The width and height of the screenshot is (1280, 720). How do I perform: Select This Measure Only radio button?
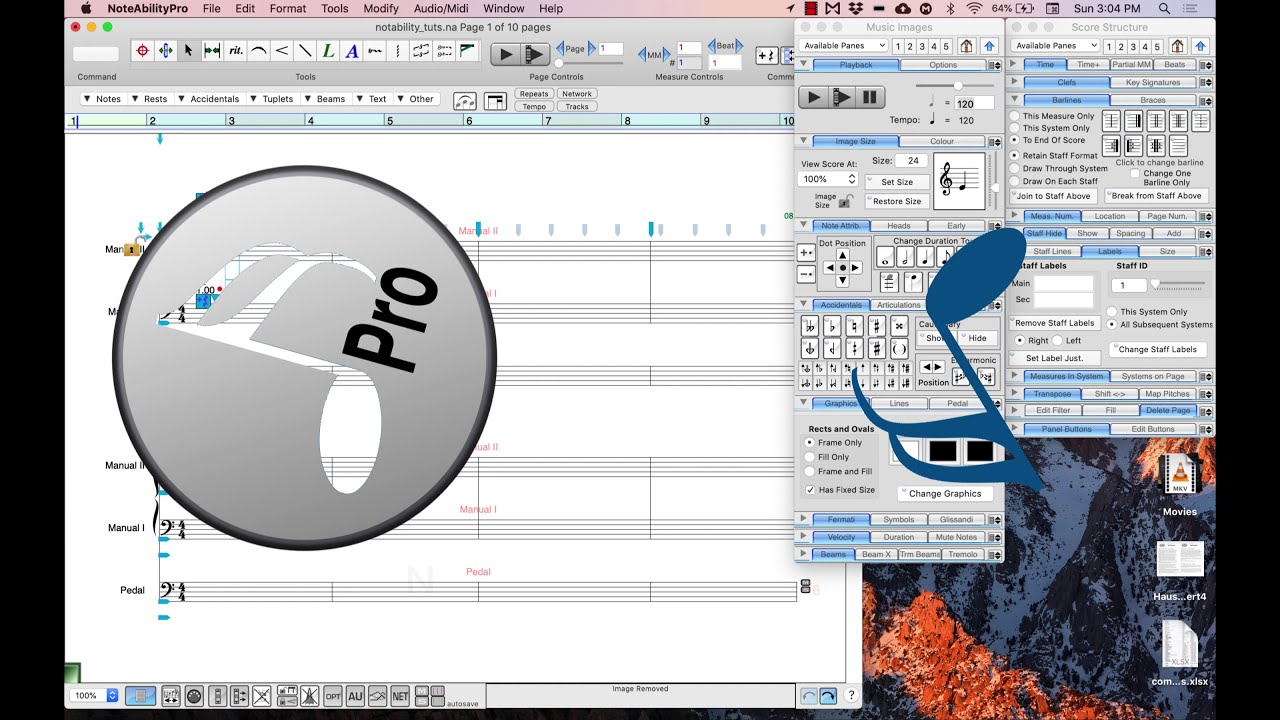click(1015, 116)
